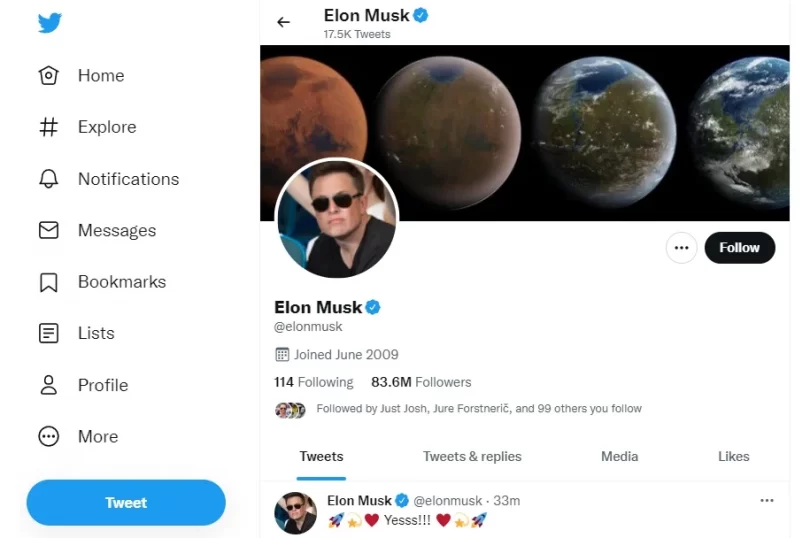View the 83.6M Followers list
This screenshot has width=810, height=538.
click(421, 382)
